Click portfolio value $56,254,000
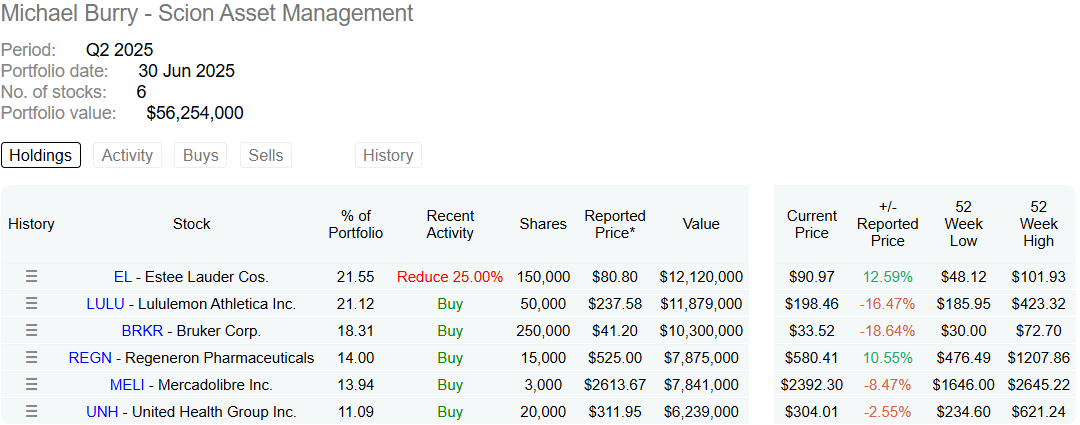The width and height of the screenshot is (1080, 425). pyautogui.click(x=195, y=113)
